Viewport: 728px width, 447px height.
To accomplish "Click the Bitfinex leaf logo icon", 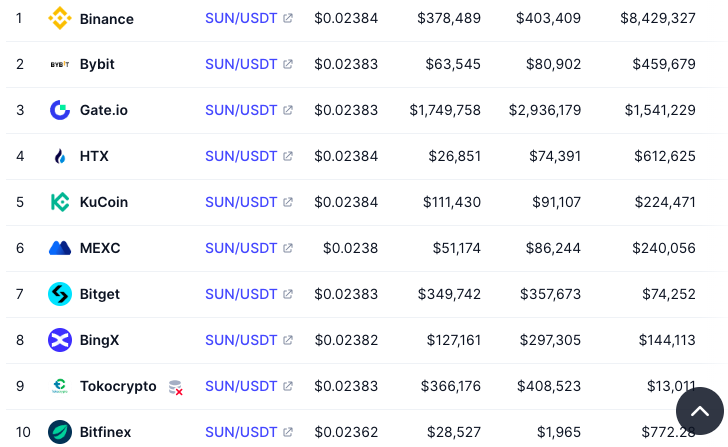I will coord(60,432).
